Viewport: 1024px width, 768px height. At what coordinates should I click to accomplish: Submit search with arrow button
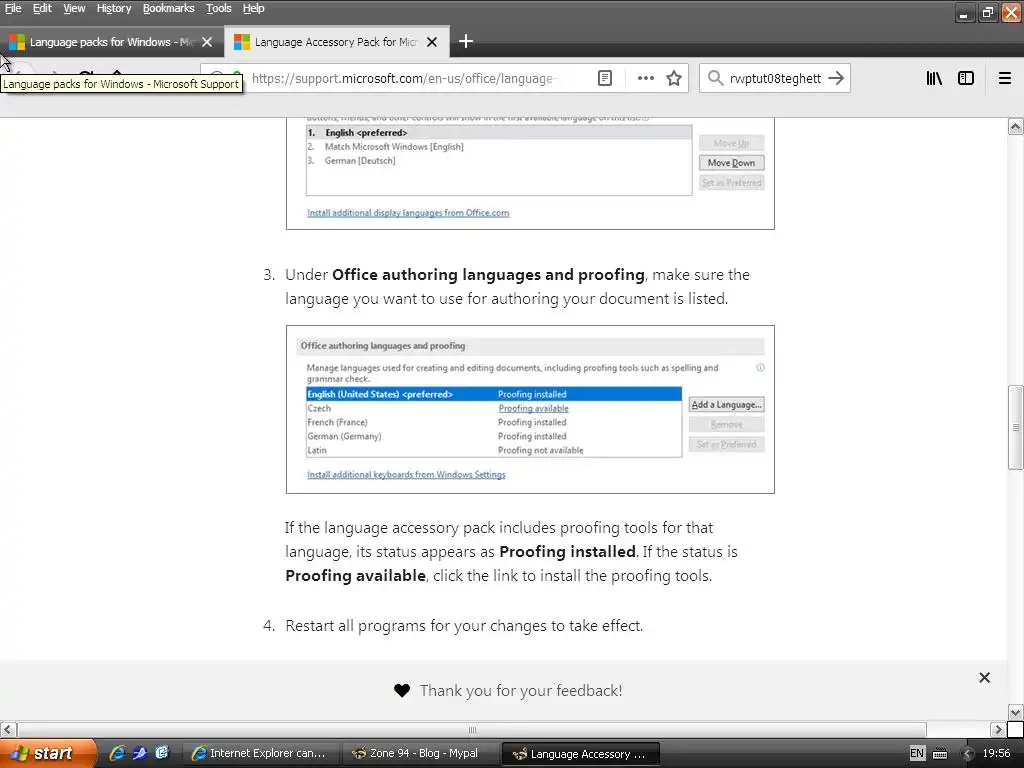click(x=836, y=78)
